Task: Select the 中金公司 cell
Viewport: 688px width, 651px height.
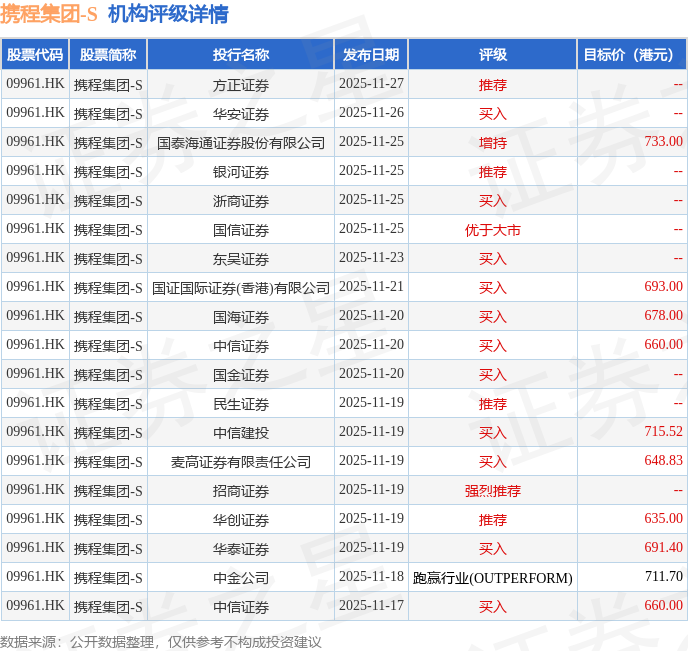Action: point(241,577)
